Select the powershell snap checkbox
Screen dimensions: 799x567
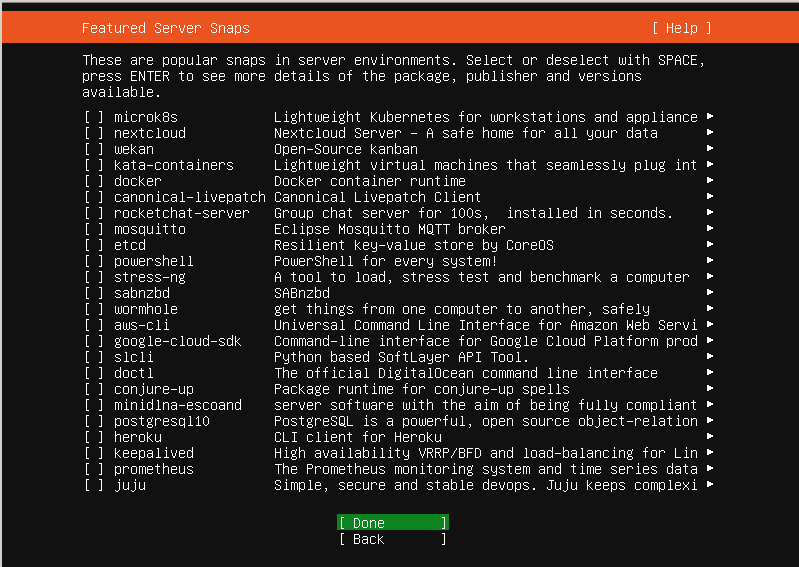(x=94, y=261)
